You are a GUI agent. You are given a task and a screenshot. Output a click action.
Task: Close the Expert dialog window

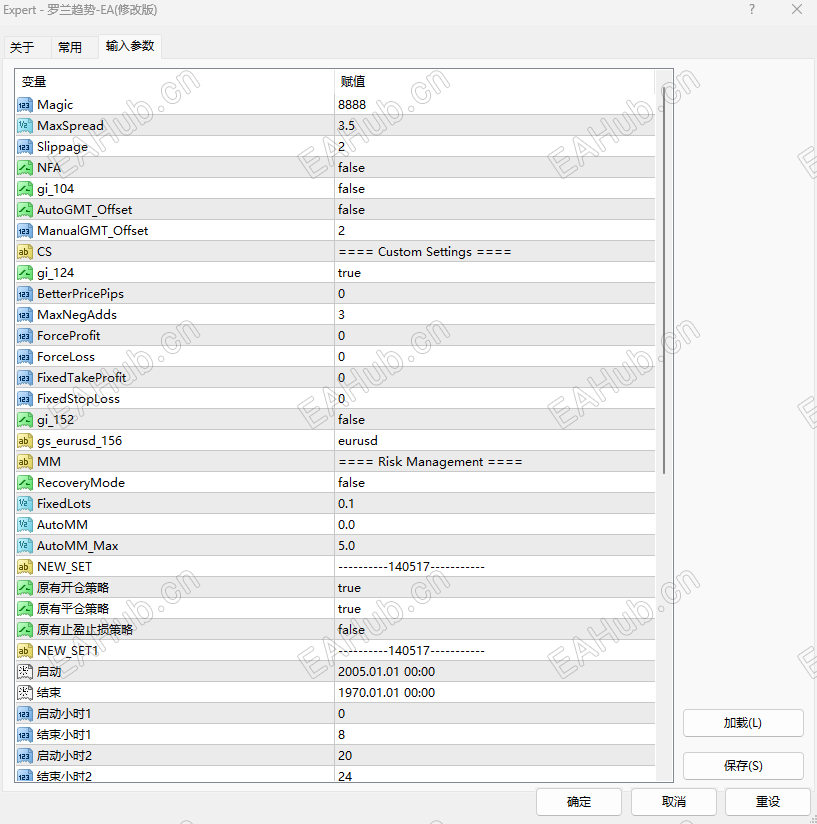[797, 9]
